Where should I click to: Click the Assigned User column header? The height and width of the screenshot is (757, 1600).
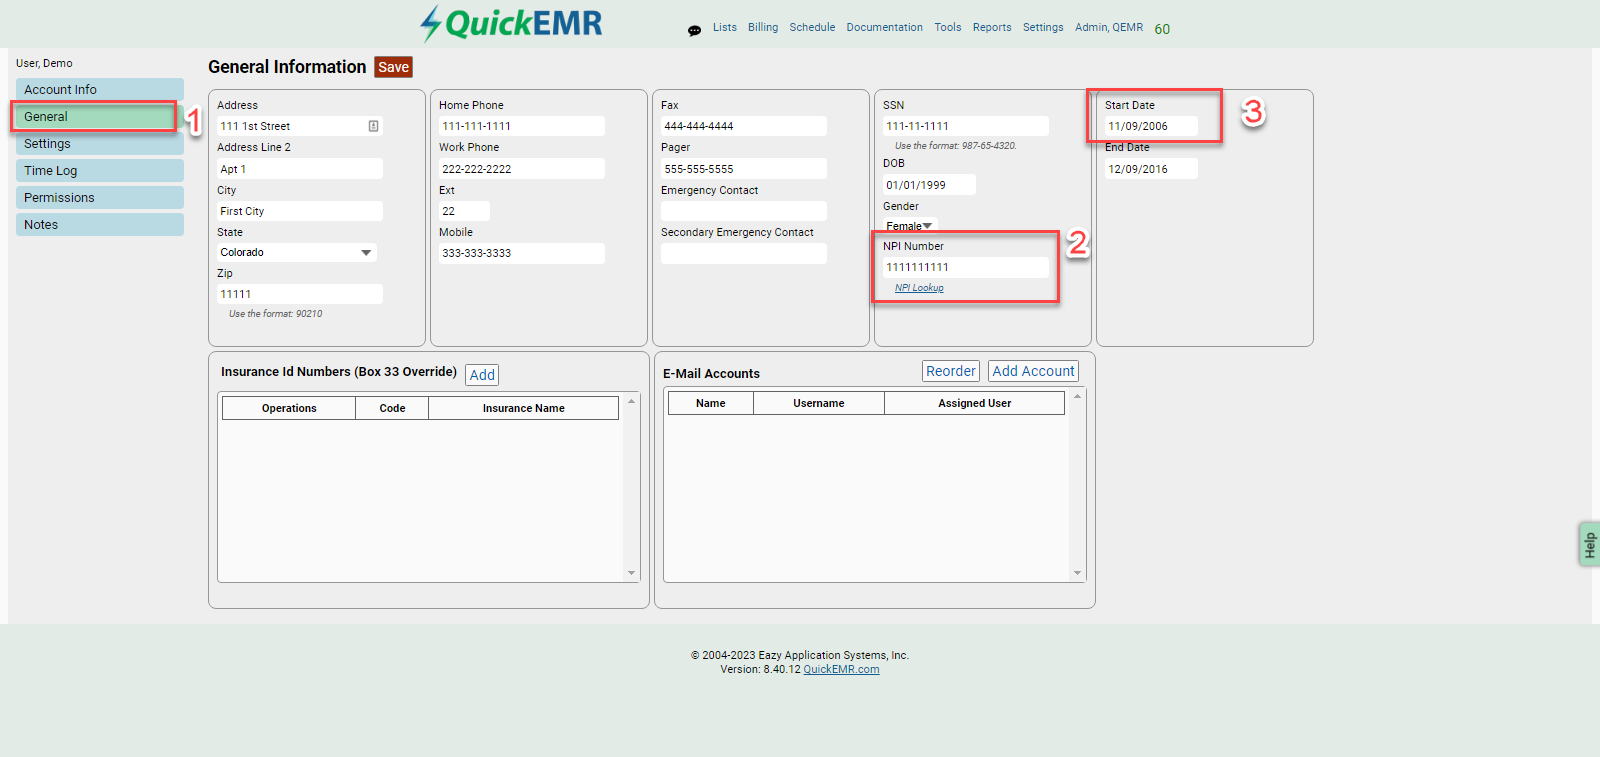[975, 403]
